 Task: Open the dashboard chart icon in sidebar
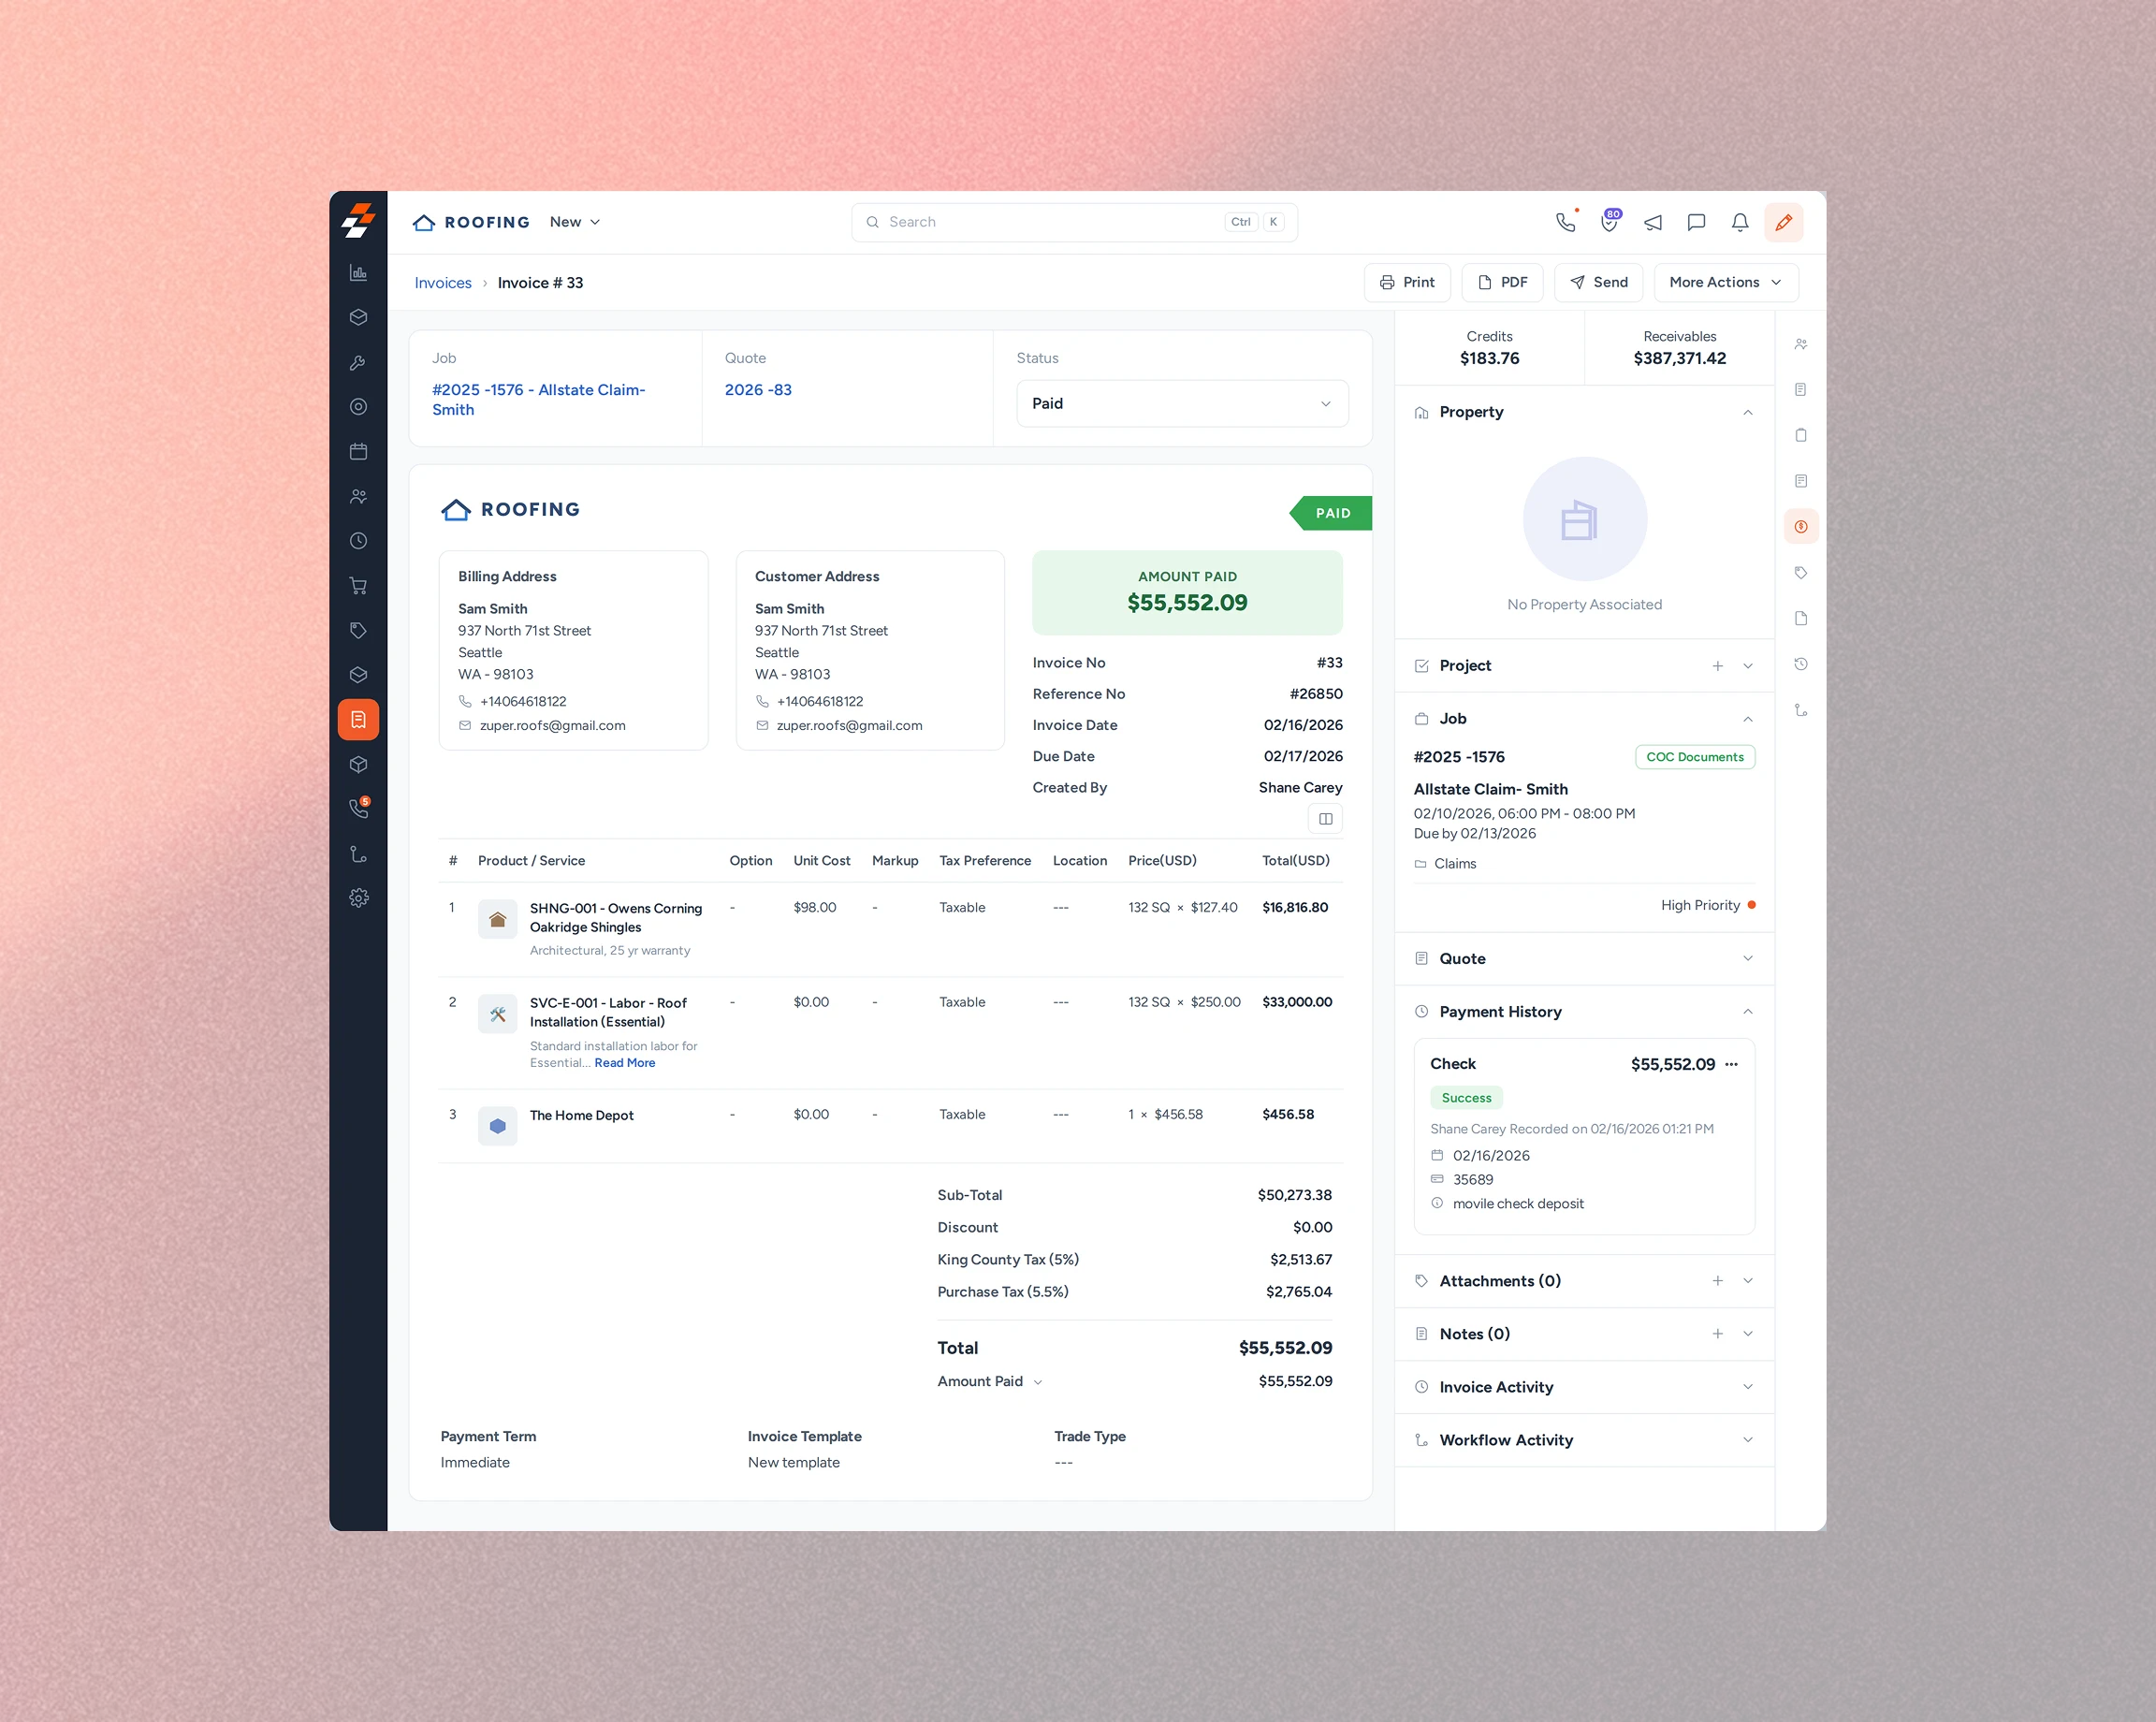358,273
